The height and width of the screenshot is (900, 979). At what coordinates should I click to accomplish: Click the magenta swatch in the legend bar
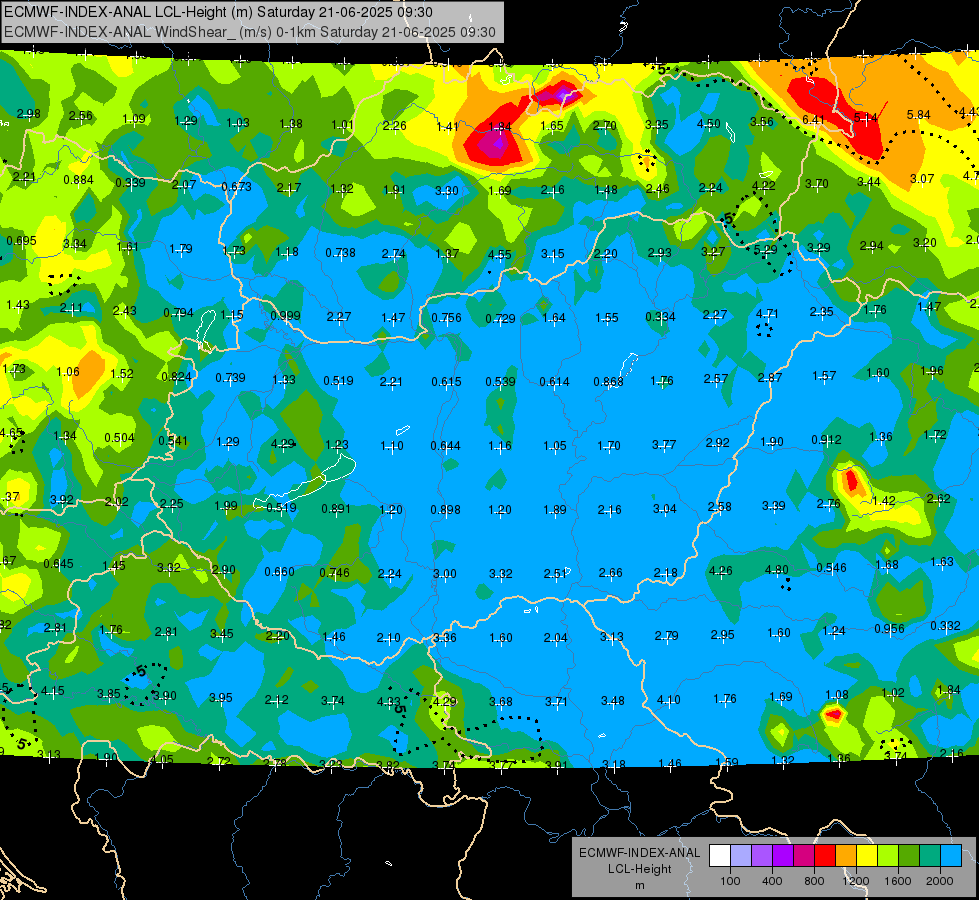(804, 855)
